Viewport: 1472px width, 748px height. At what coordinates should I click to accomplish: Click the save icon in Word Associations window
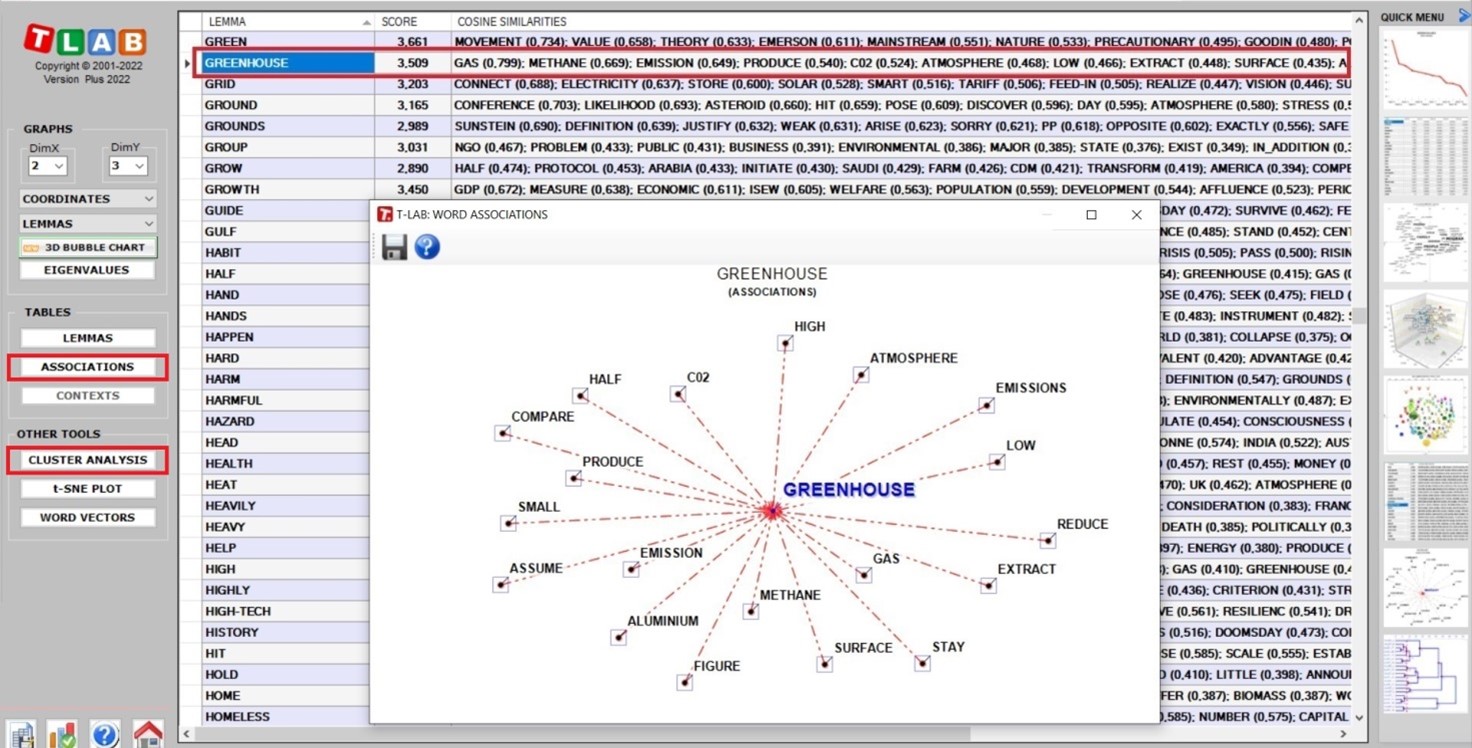coord(394,247)
